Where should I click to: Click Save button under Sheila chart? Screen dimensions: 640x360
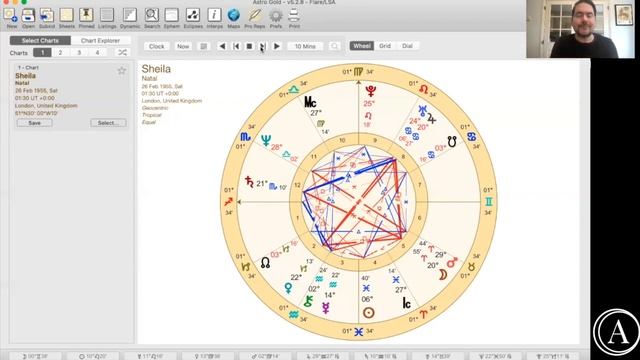(x=35, y=123)
